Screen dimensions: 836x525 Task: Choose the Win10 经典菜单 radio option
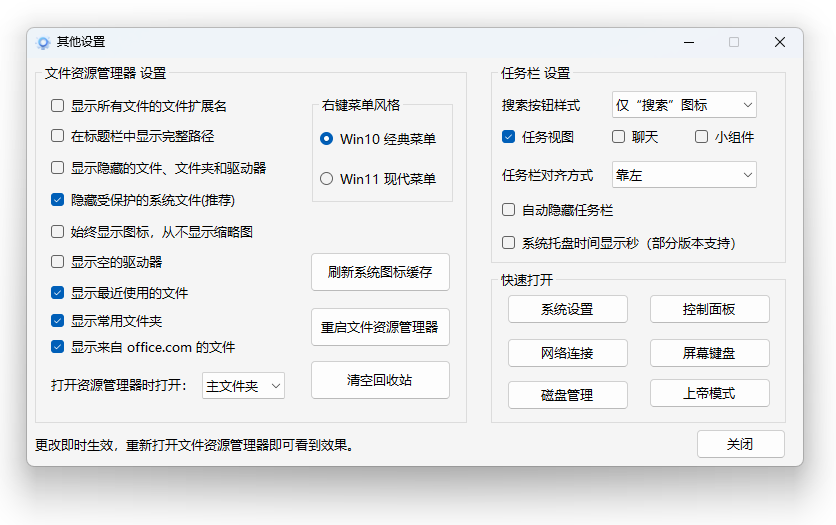click(x=326, y=139)
